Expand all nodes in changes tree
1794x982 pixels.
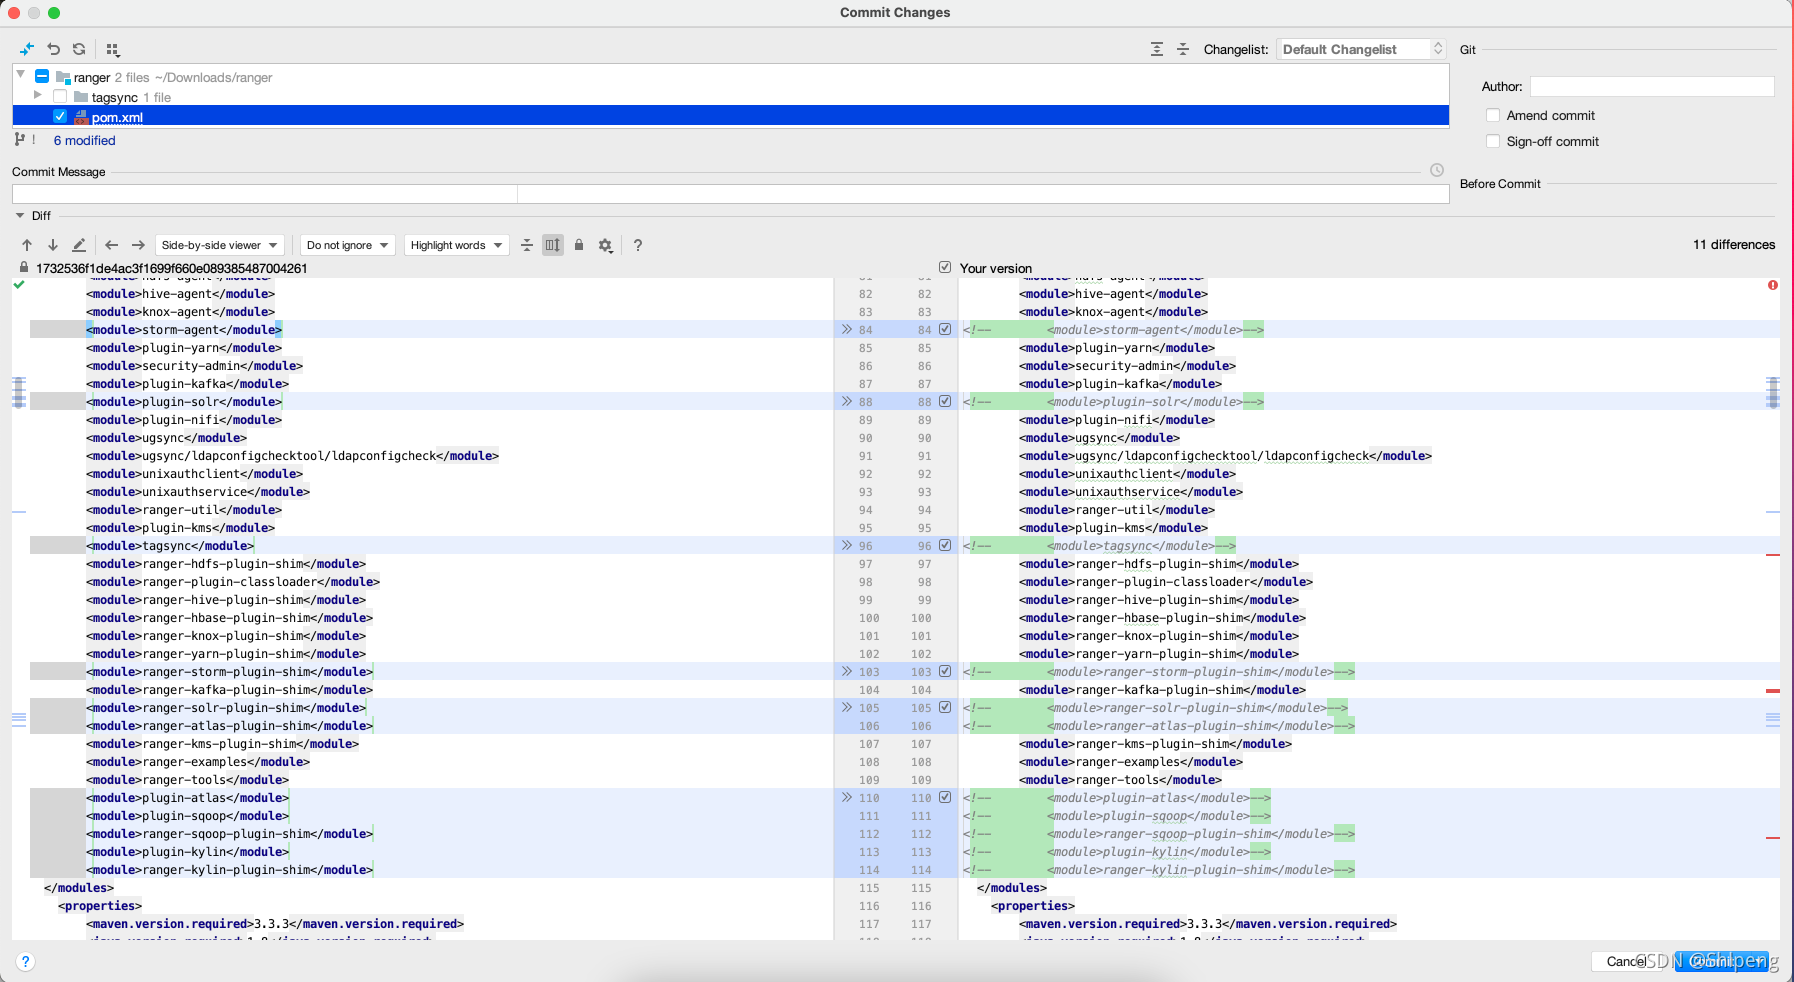pos(1157,49)
